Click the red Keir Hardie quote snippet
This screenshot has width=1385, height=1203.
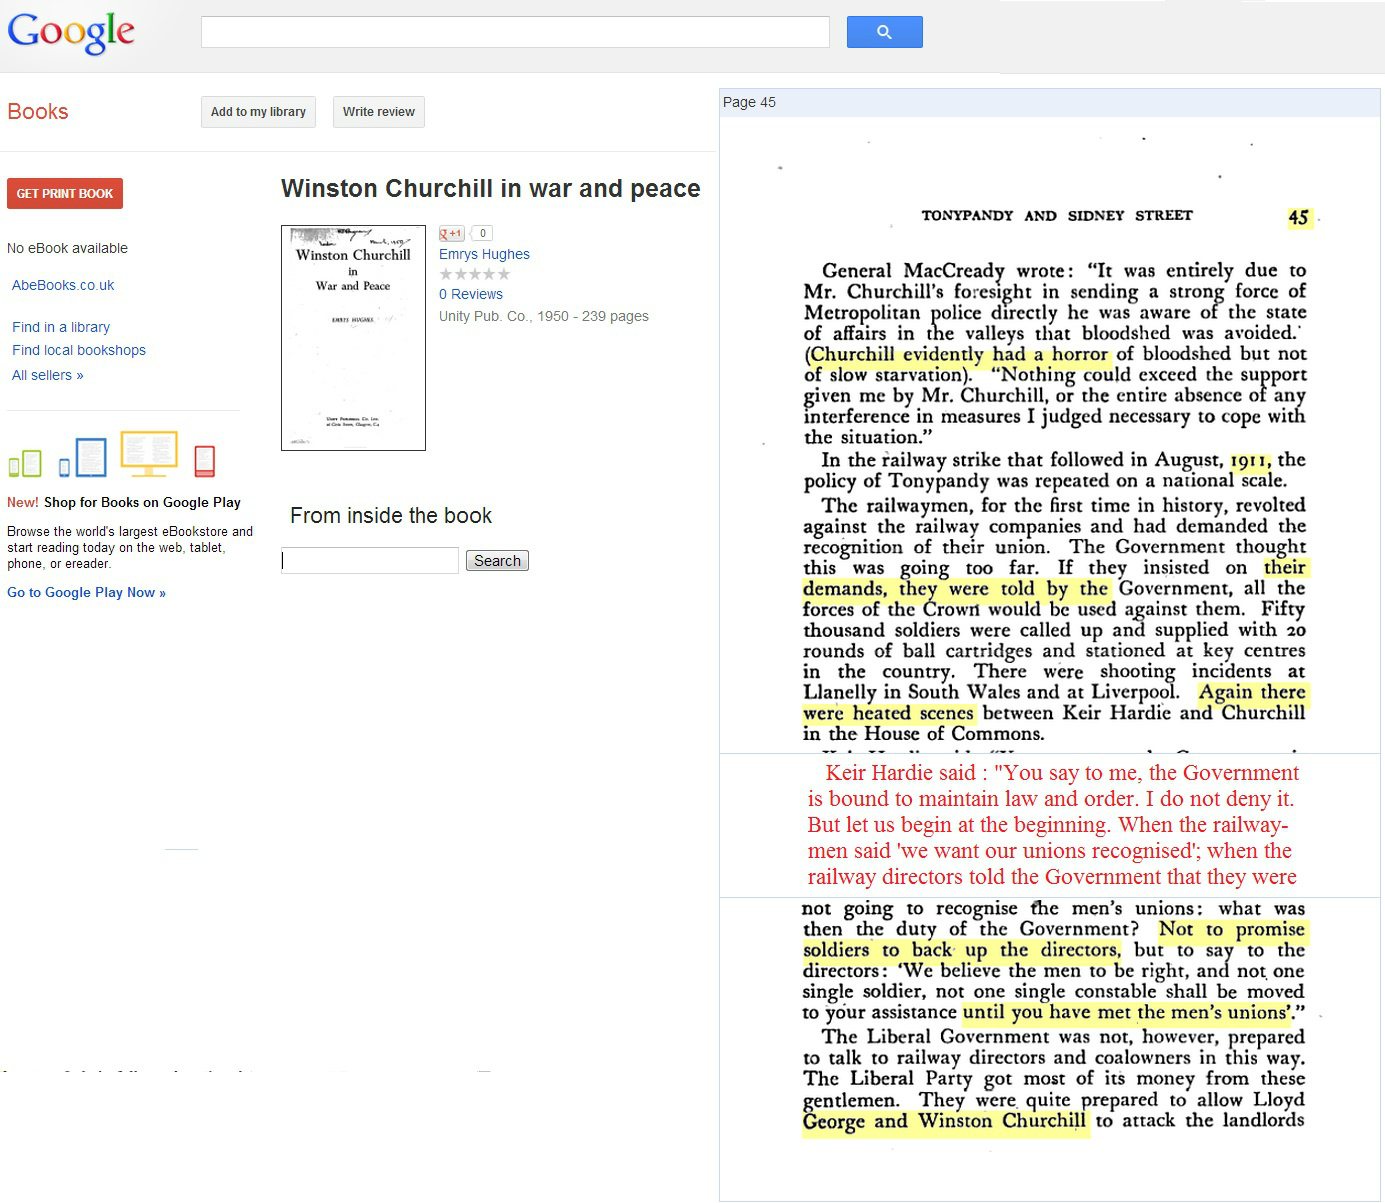tap(1052, 825)
